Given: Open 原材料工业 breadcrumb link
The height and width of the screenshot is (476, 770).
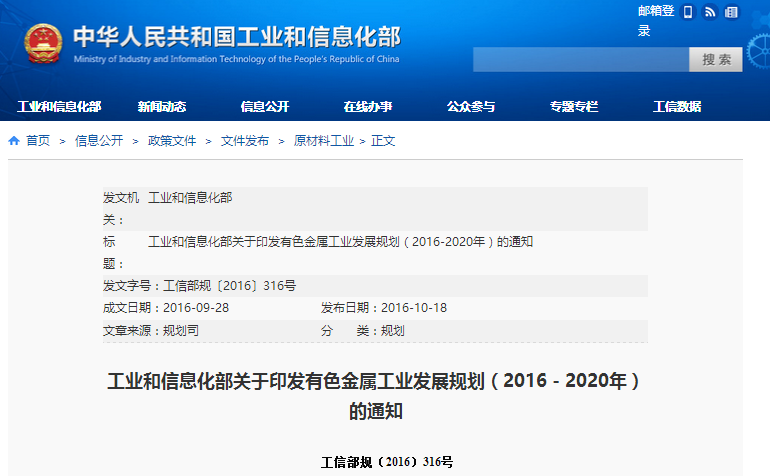Looking at the screenshot, I should pyautogui.click(x=323, y=141).
